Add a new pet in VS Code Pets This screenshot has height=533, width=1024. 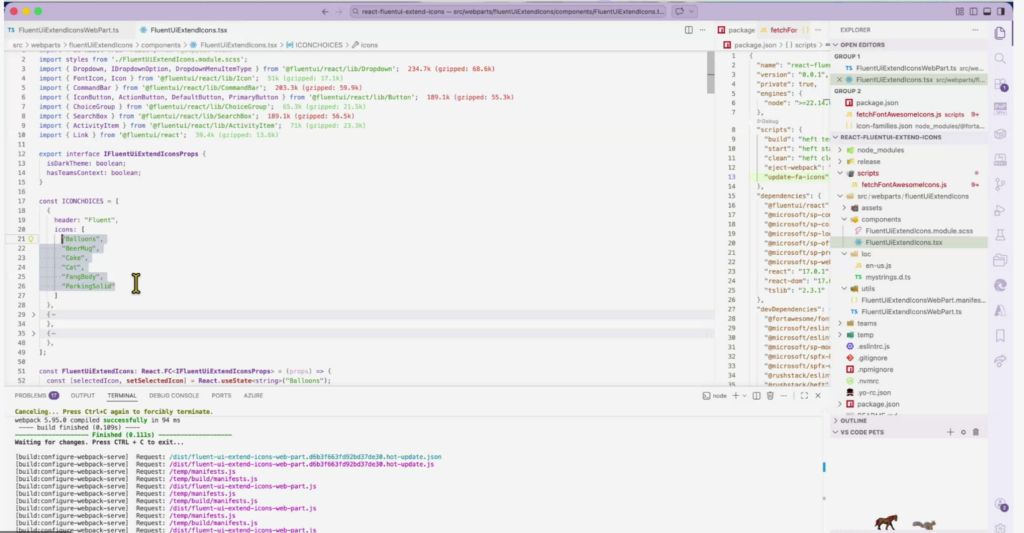coord(949,432)
